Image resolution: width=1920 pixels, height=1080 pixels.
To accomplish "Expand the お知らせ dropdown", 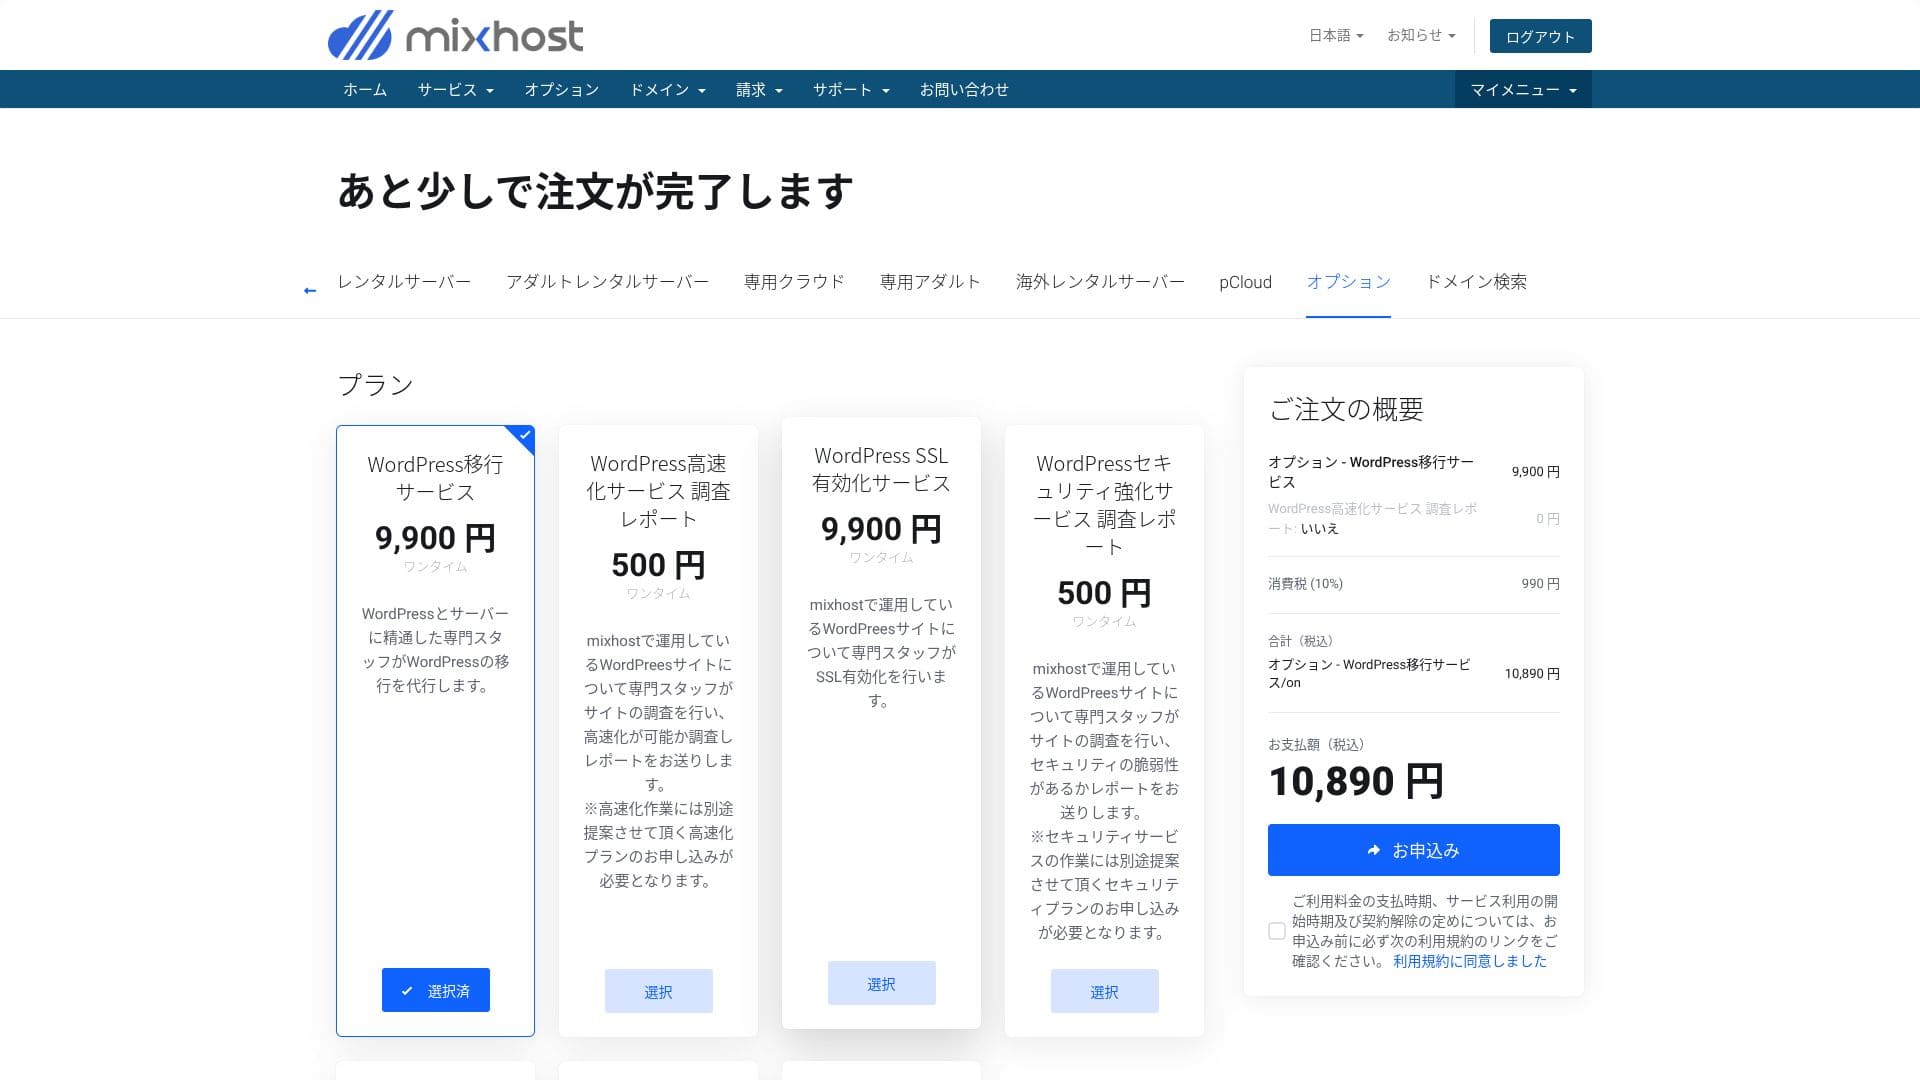I will click(1420, 36).
